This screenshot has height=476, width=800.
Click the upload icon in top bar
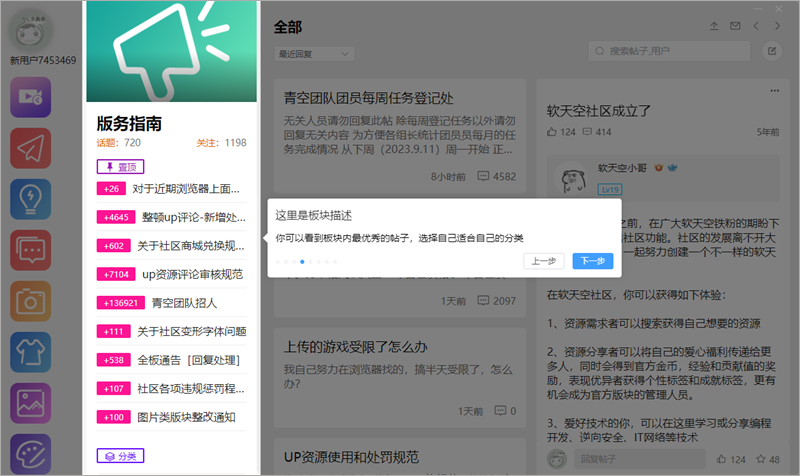pos(714,26)
